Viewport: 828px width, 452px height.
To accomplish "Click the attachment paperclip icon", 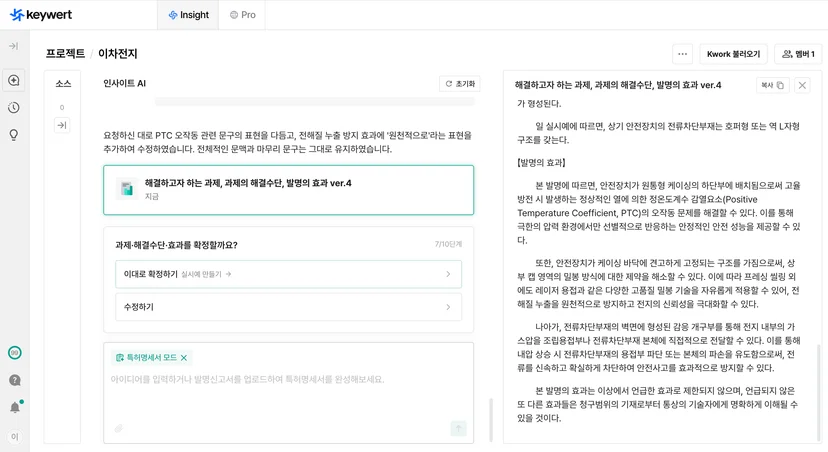I will 119,428.
